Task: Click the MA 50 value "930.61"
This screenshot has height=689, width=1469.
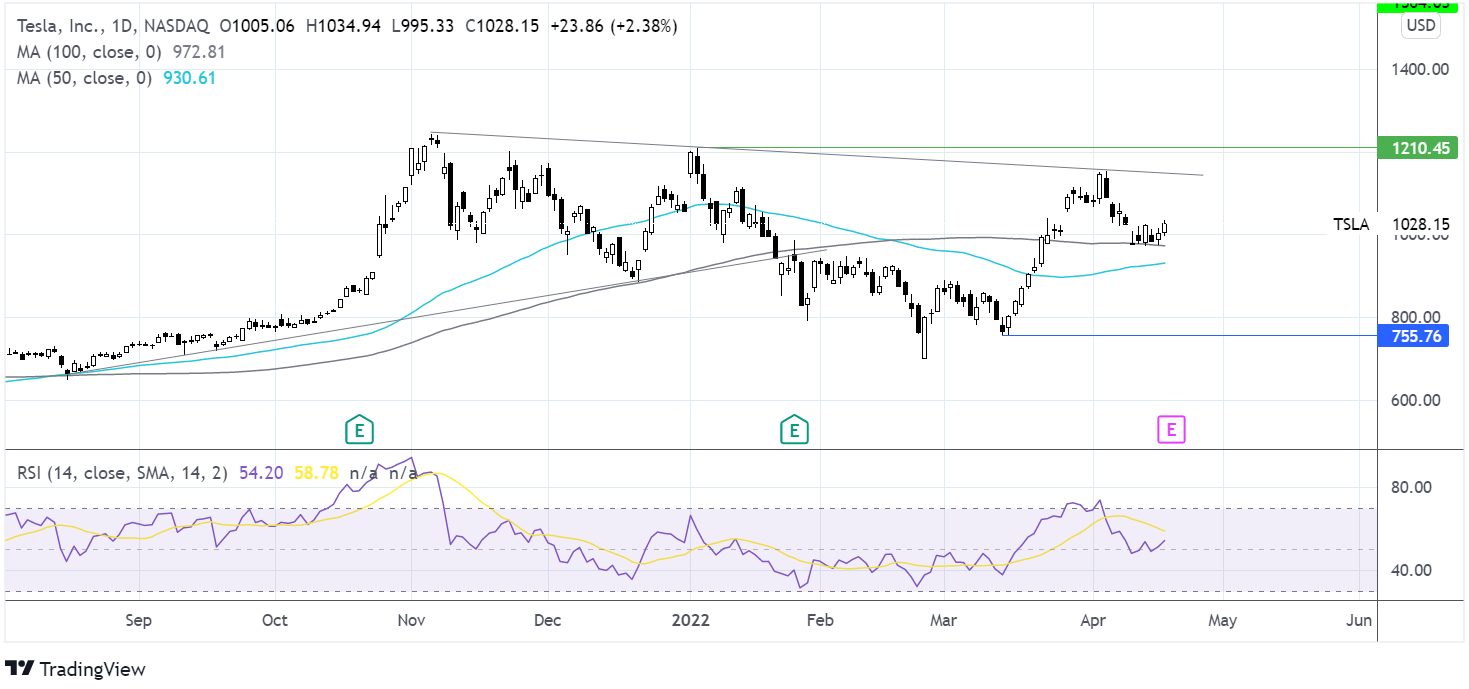Action: (188, 78)
